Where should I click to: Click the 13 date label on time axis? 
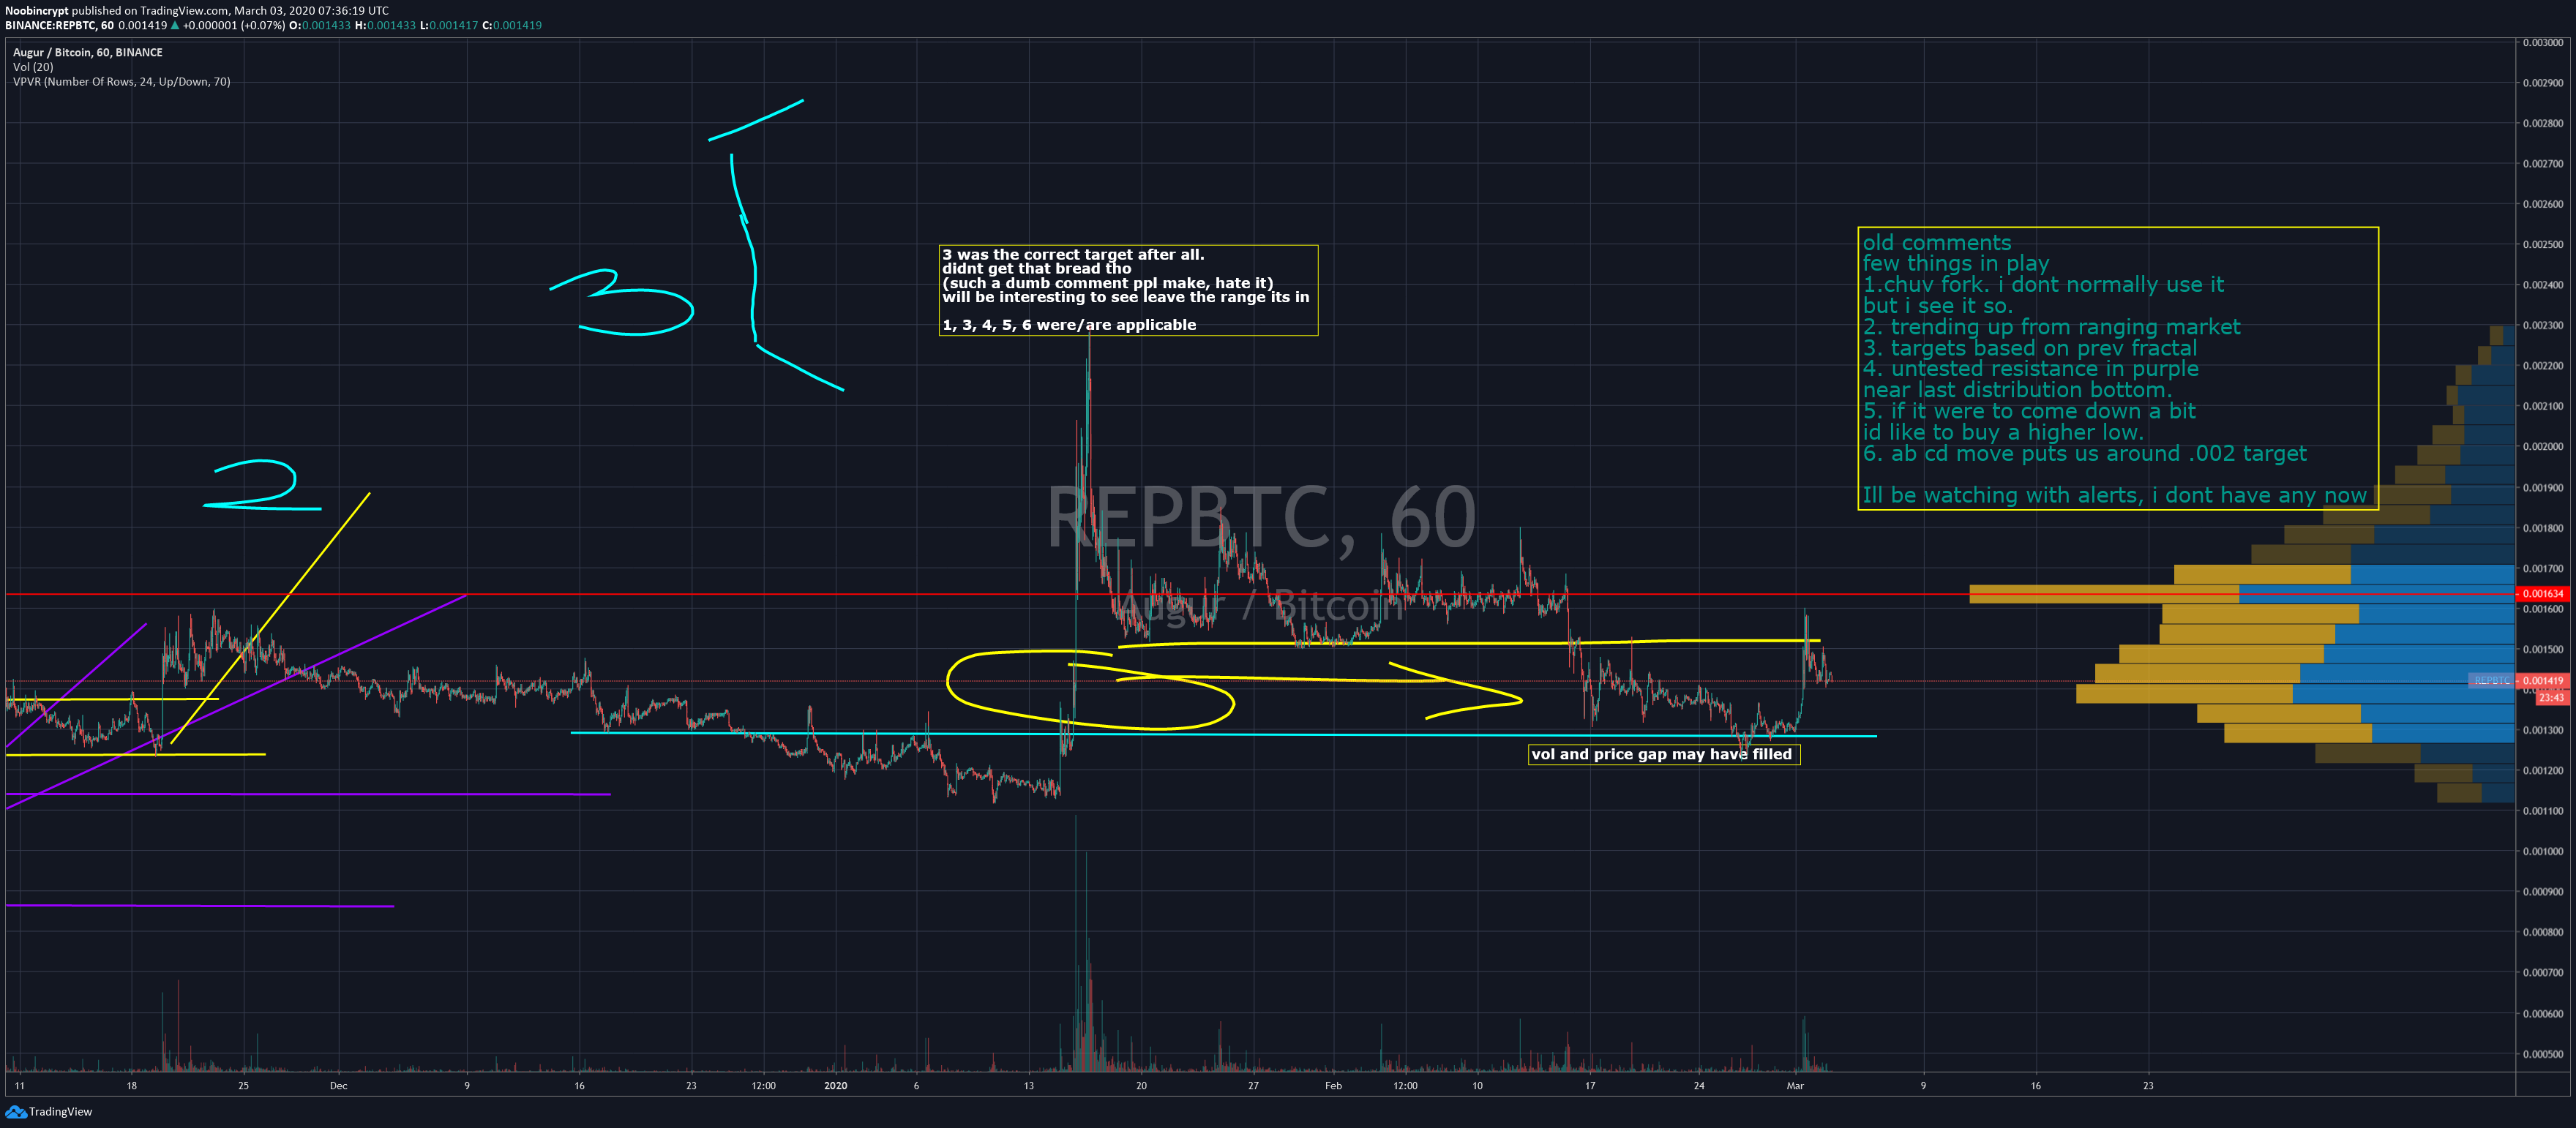coord(1029,1085)
